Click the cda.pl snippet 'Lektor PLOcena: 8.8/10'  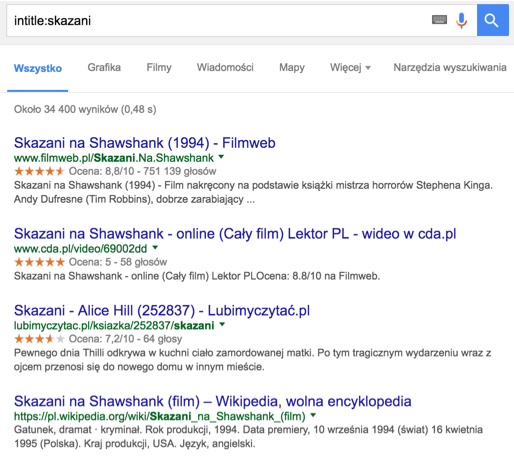point(197,276)
